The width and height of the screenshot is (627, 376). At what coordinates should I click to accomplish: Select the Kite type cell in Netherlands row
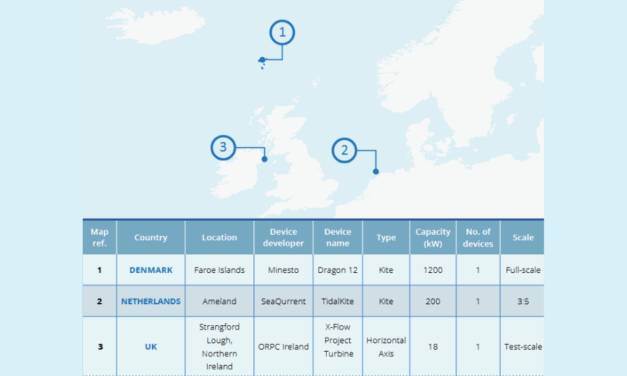[386, 301]
